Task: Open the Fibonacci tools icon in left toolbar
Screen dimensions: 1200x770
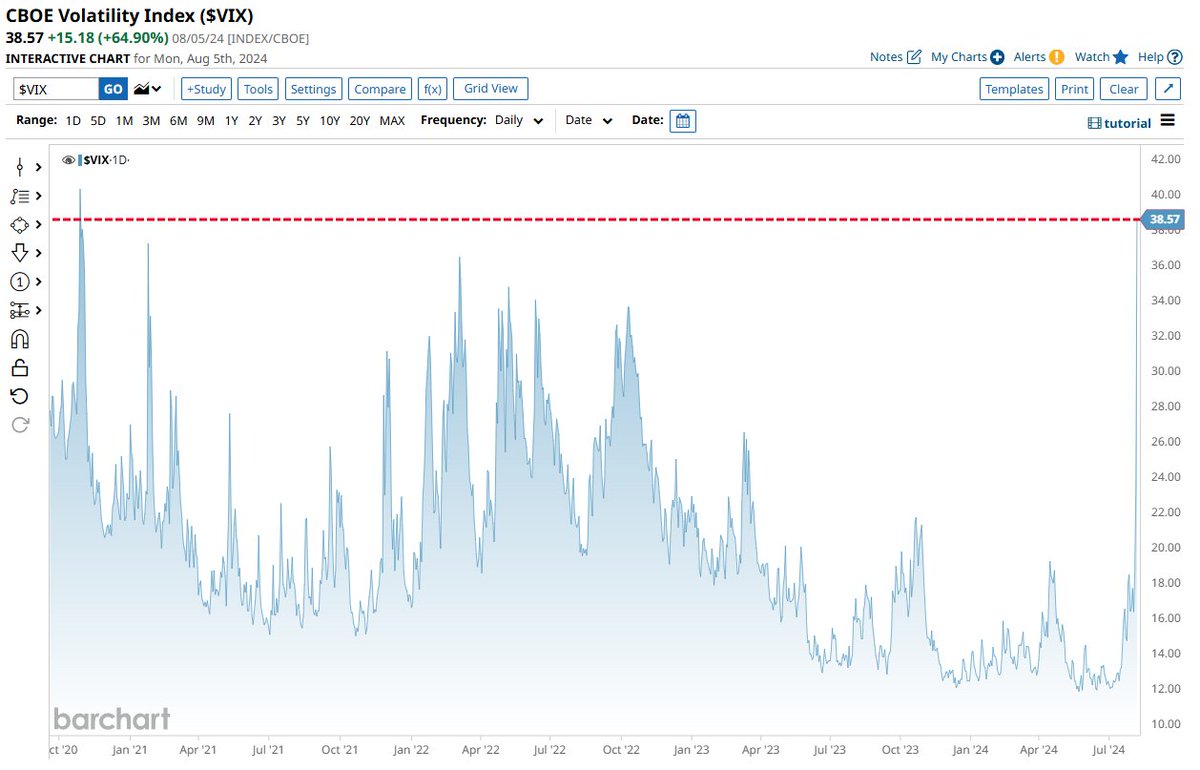Action: (x=20, y=196)
